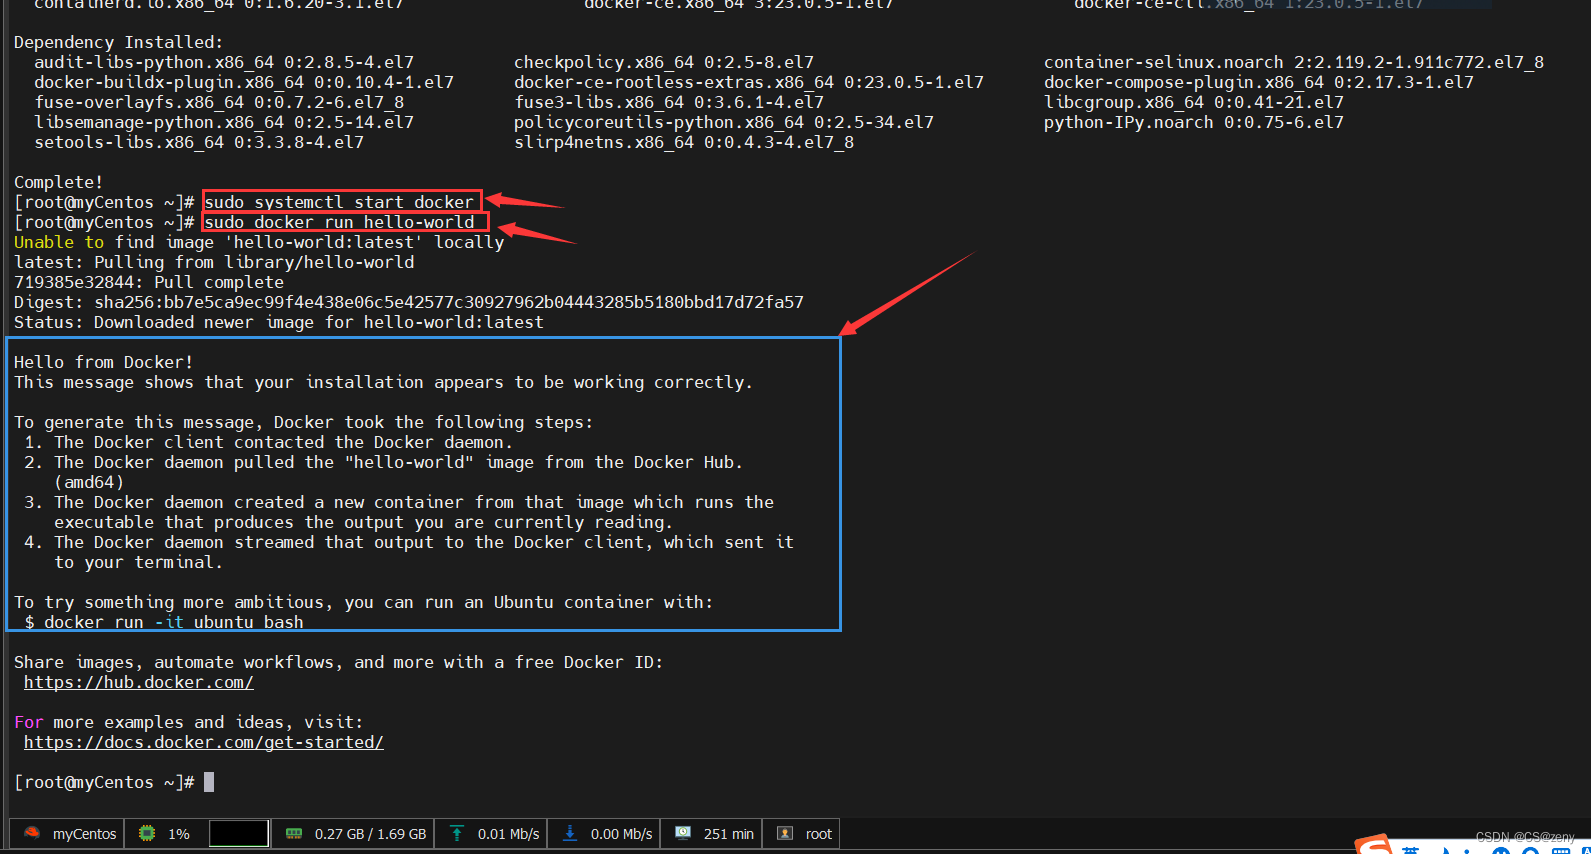Image resolution: width=1591 pixels, height=854 pixels.
Task: Click the 'Dependency Installed:' heading
Action: tap(119, 42)
